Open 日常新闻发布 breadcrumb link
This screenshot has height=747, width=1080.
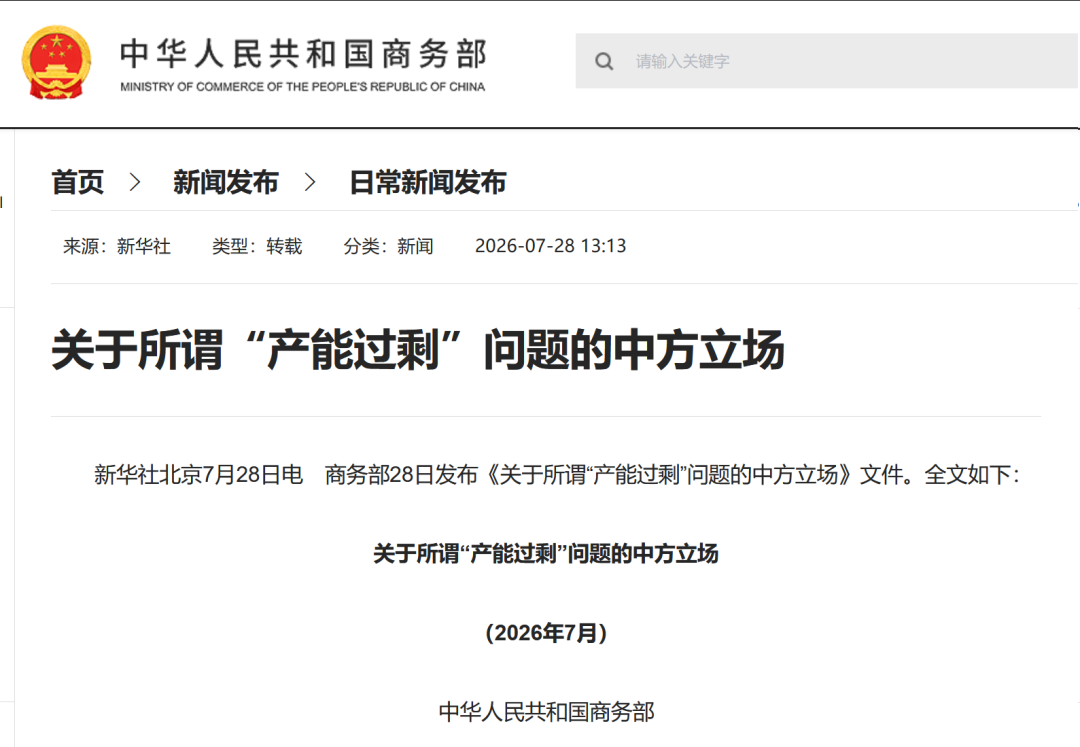click(x=428, y=182)
